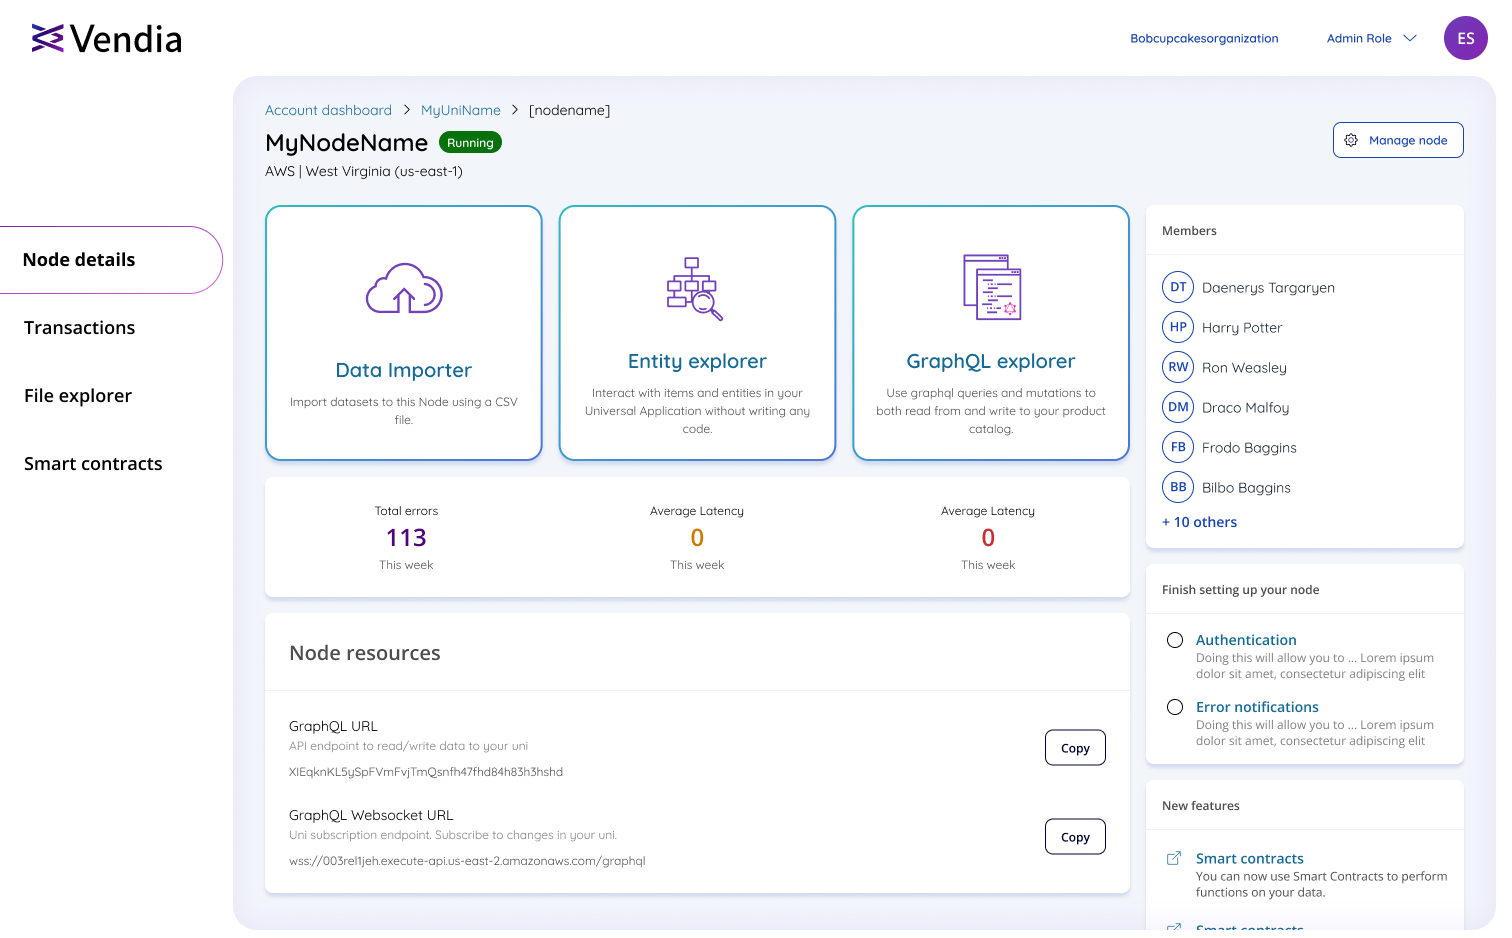Open the Data Importer card title
This screenshot has height=938, width=1512.
404,370
